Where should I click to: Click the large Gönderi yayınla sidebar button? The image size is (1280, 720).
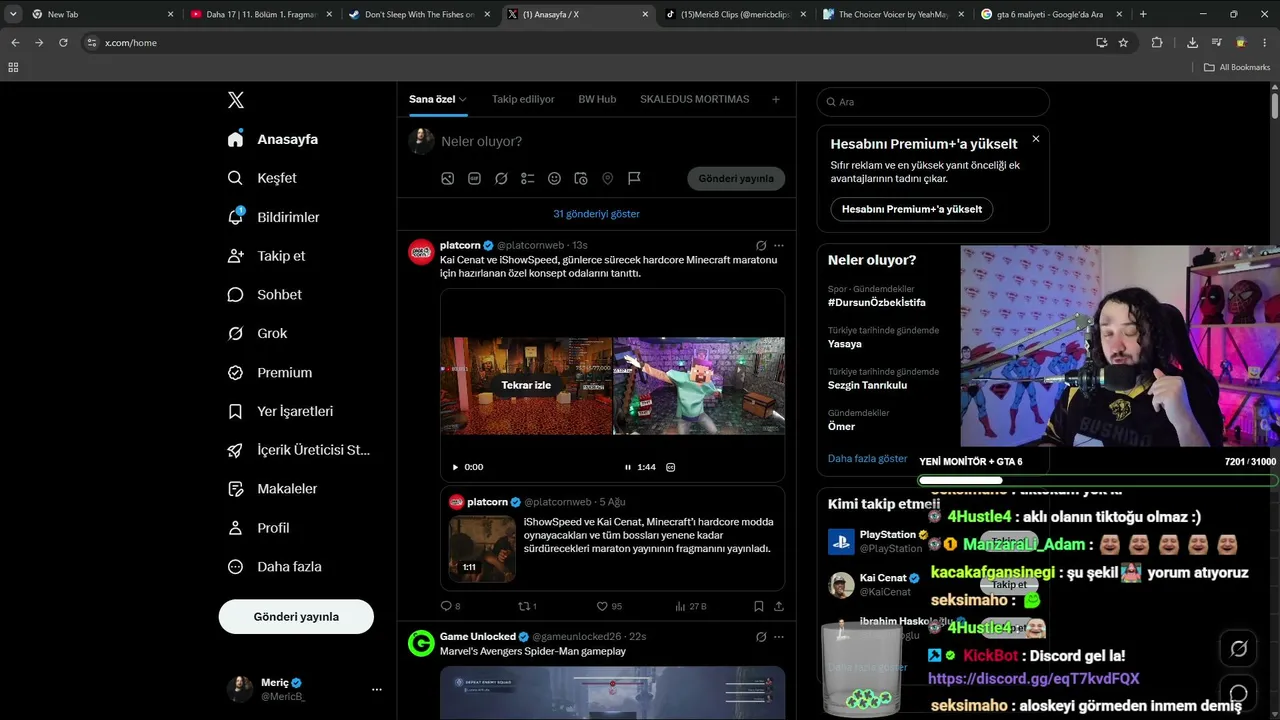point(296,617)
